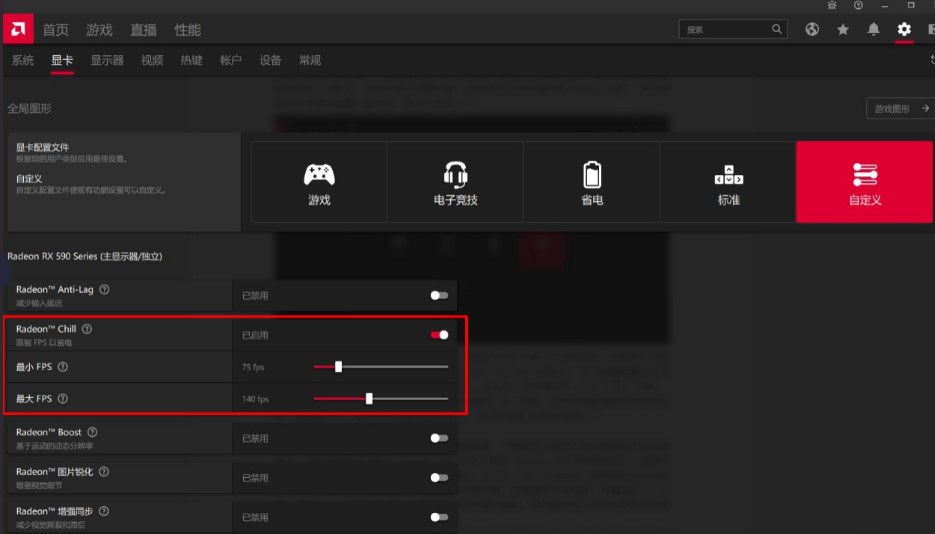Open settings gear icon
The image size is (935, 534).
click(904, 29)
